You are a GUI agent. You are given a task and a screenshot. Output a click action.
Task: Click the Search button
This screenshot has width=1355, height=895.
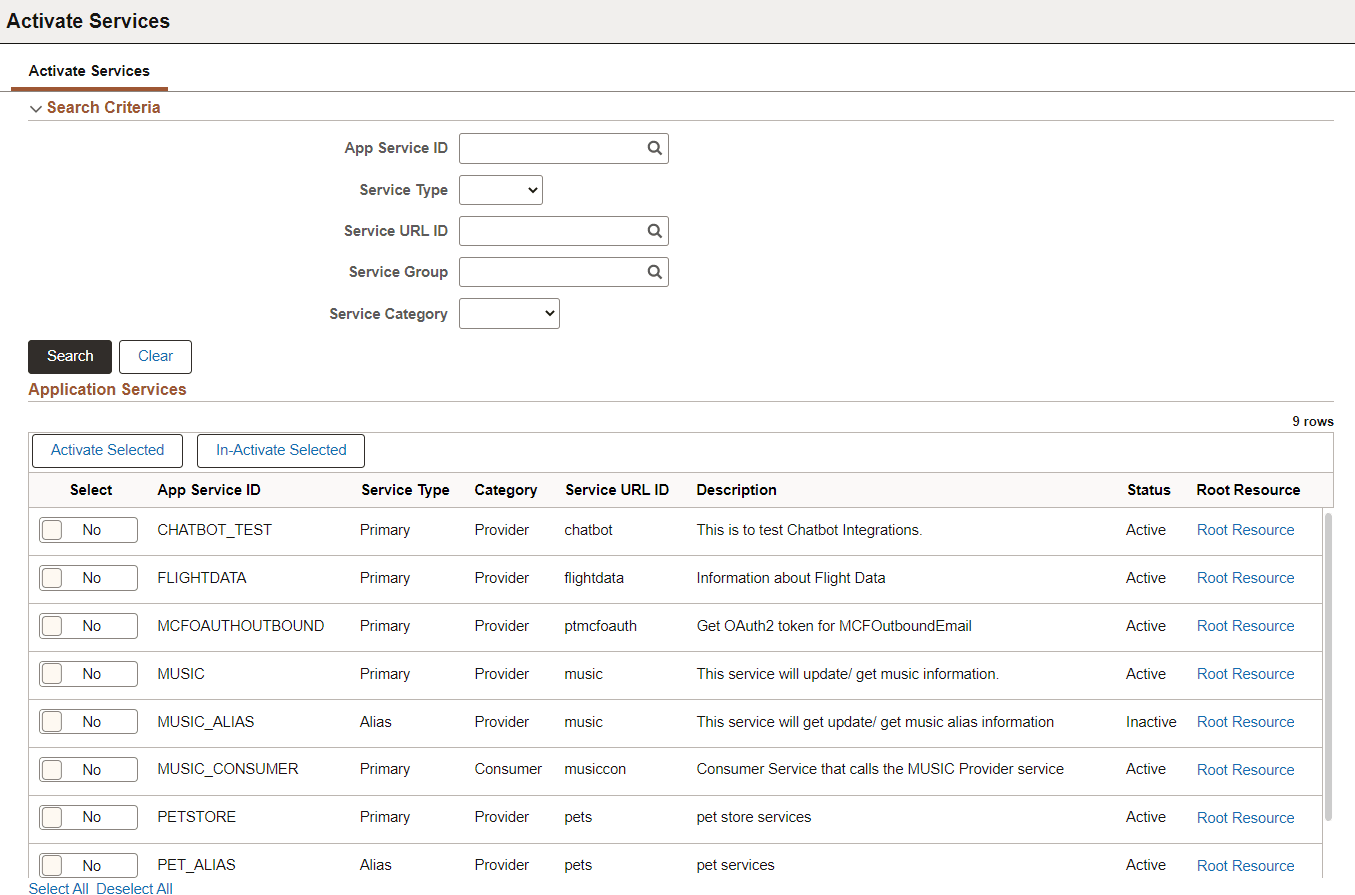point(69,356)
